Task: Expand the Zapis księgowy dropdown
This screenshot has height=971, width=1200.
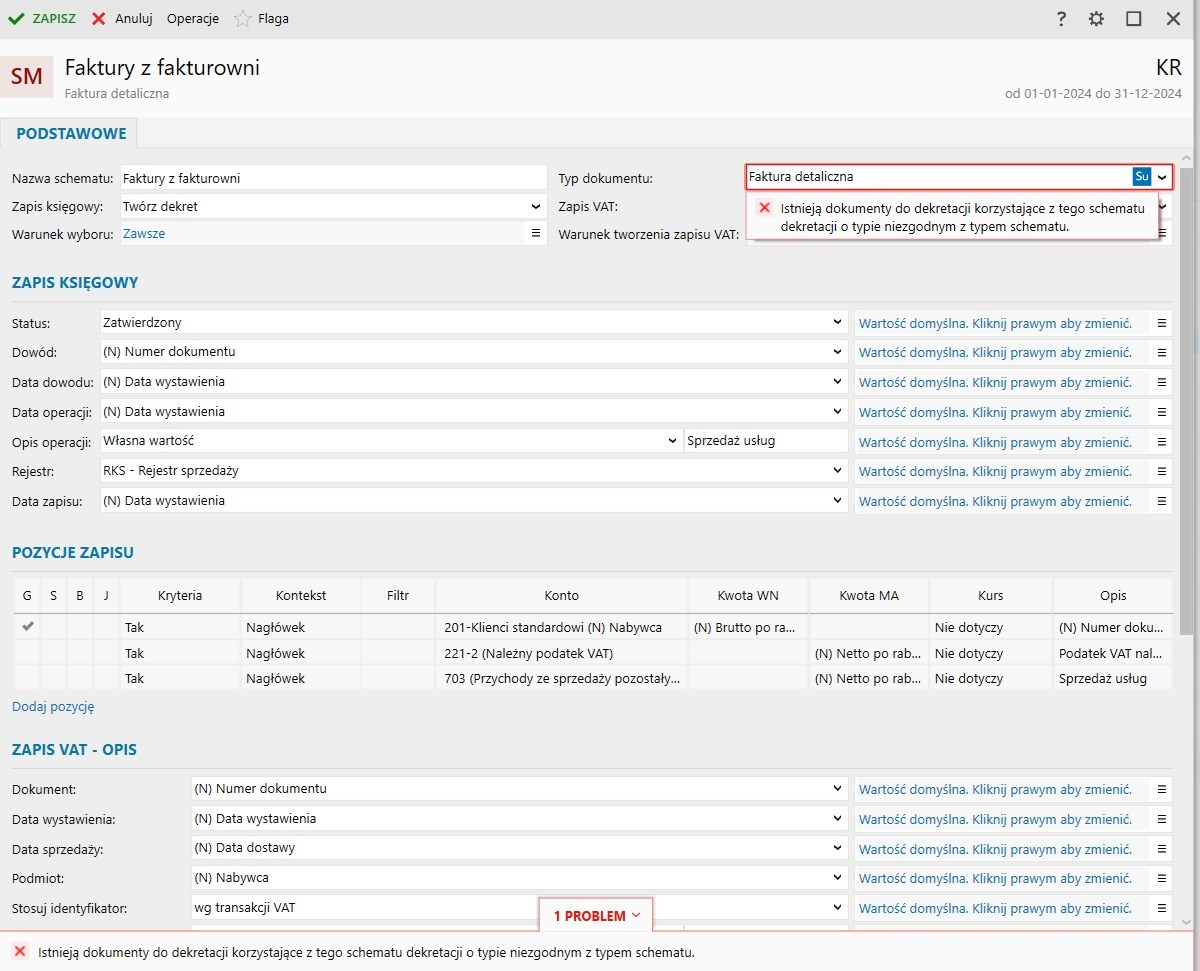Action: [536, 207]
